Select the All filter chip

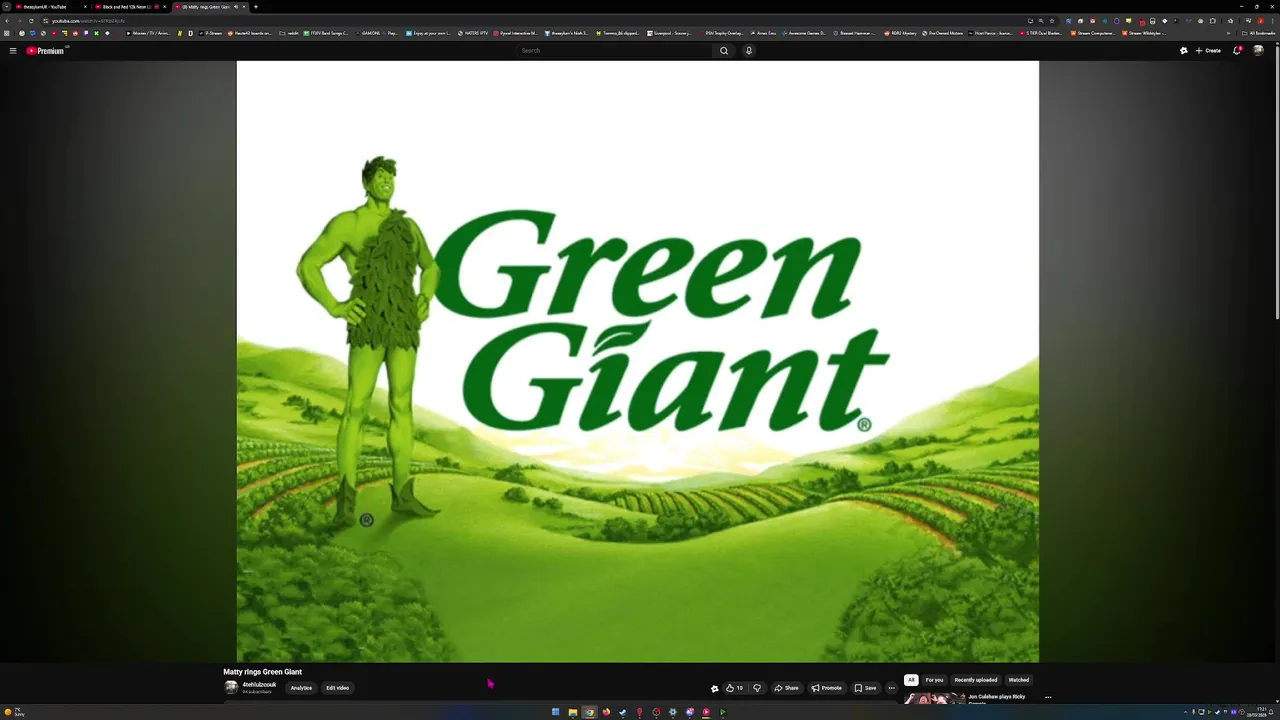[x=910, y=680]
